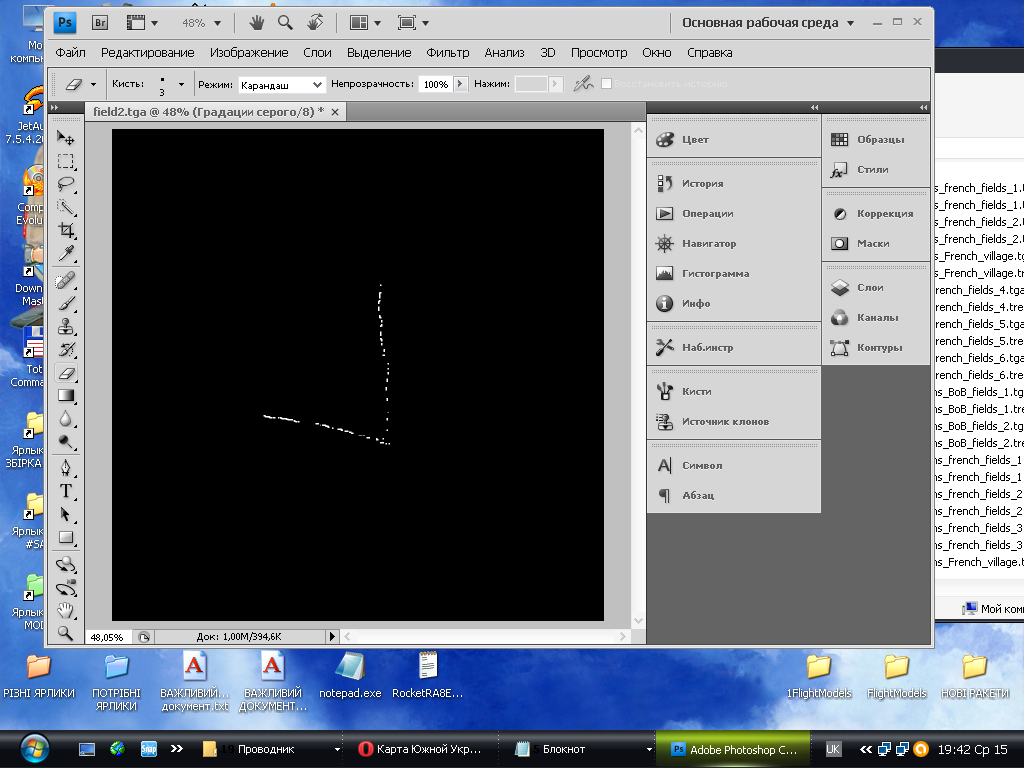
Task: Switch to Блокнот in the taskbar
Action: pyautogui.click(x=565, y=748)
